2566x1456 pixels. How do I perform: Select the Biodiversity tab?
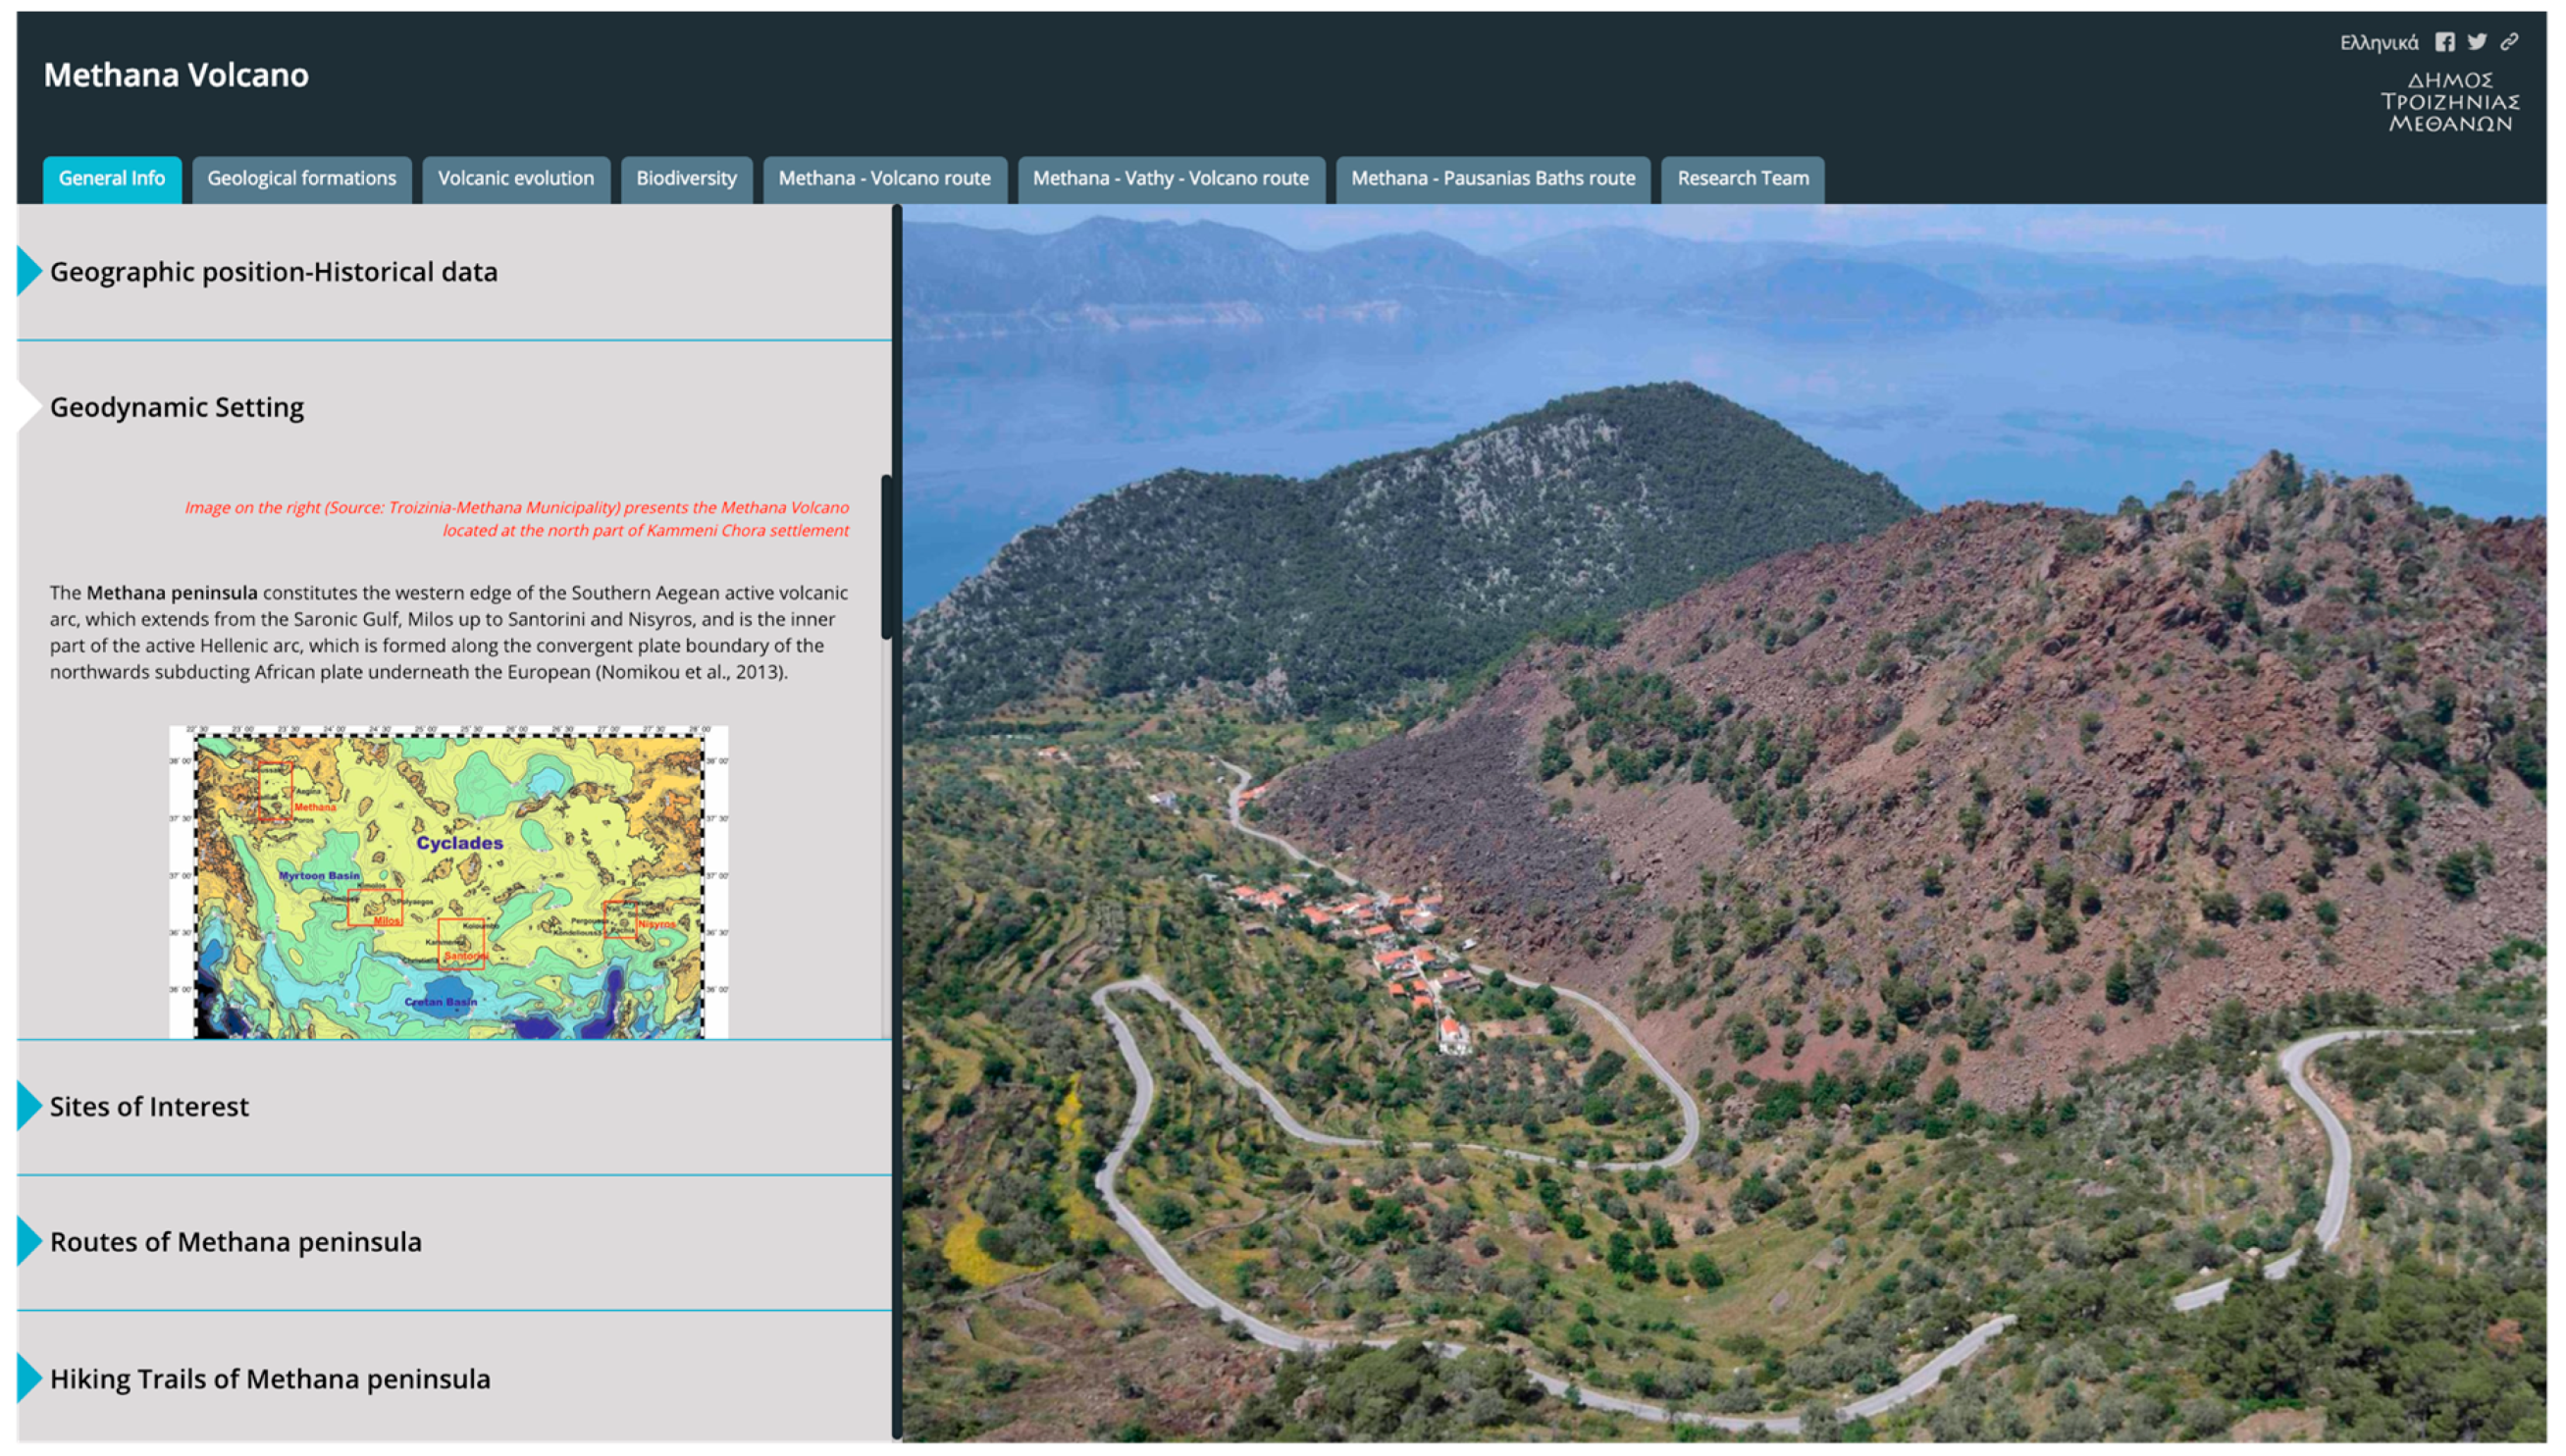coord(686,179)
